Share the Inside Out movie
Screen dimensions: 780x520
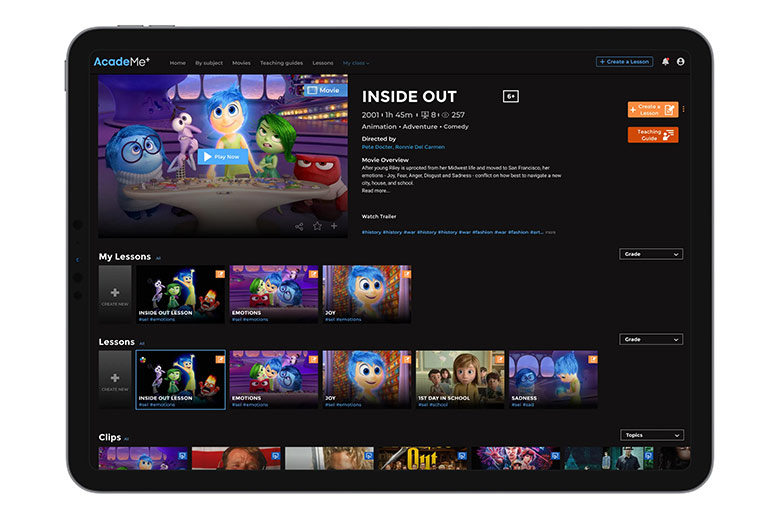pos(299,226)
